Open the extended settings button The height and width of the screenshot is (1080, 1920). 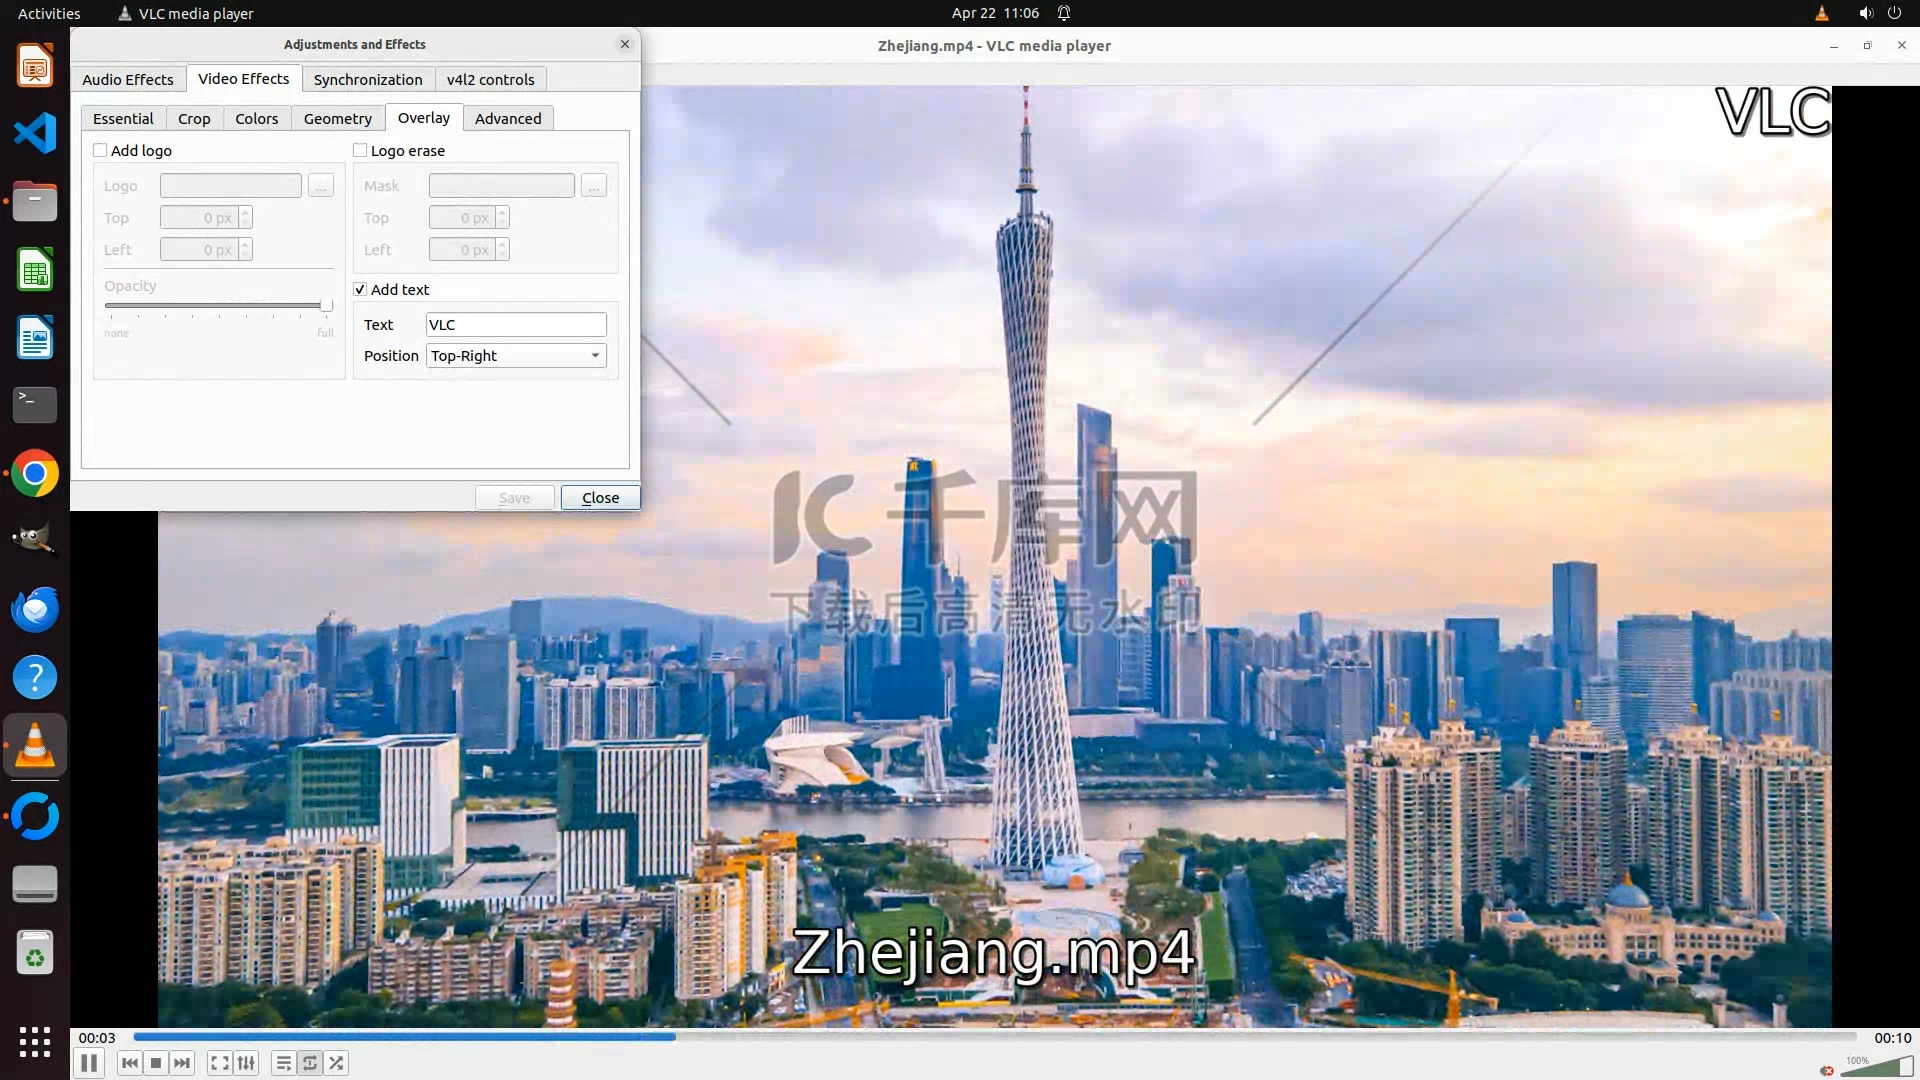pyautogui.click(x=246, y=1063)
